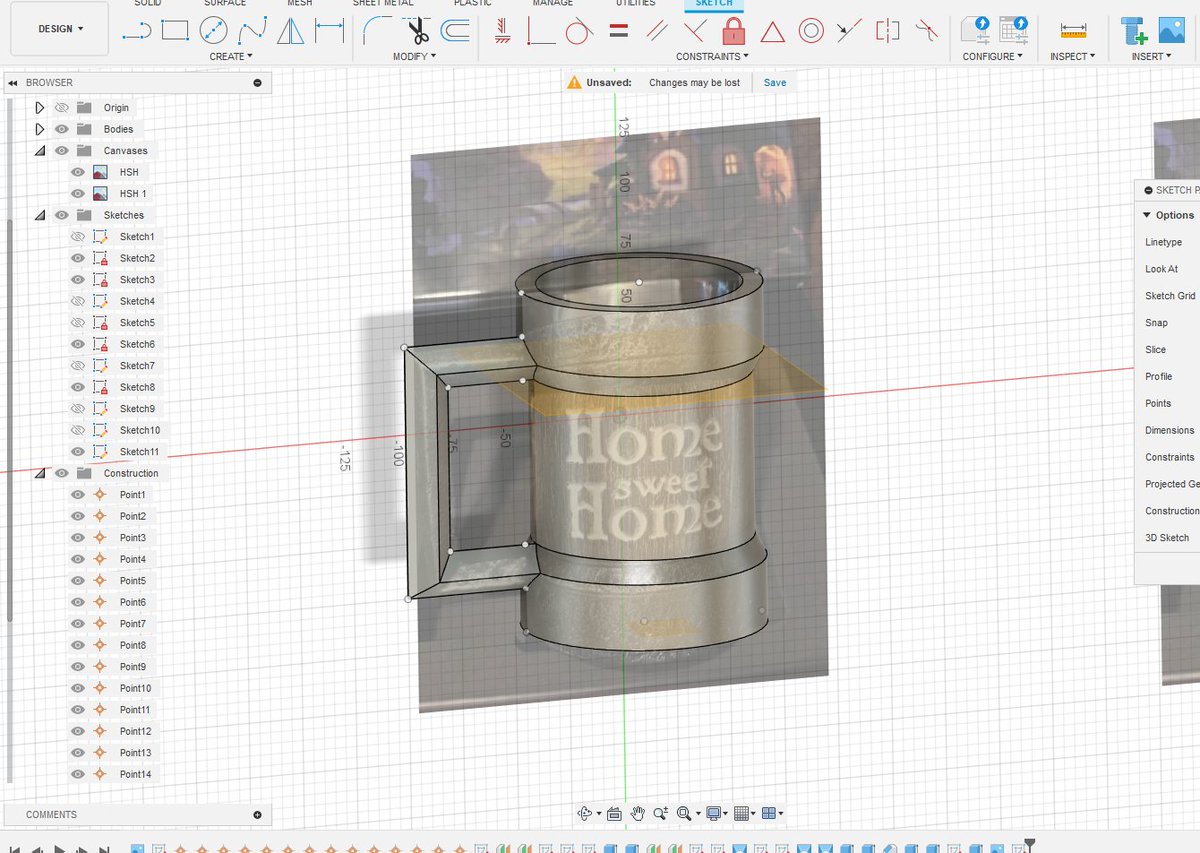Activate the Pan hand tool
Viewport: 1200px width, 853px height.
point(637,814)
